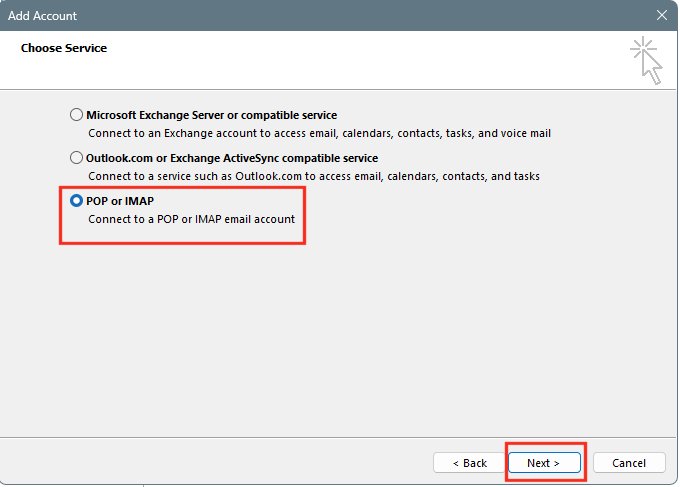
Task: Click the 'Add Account' title bar text
Action: pyautogui.click(x=43, y=16)
